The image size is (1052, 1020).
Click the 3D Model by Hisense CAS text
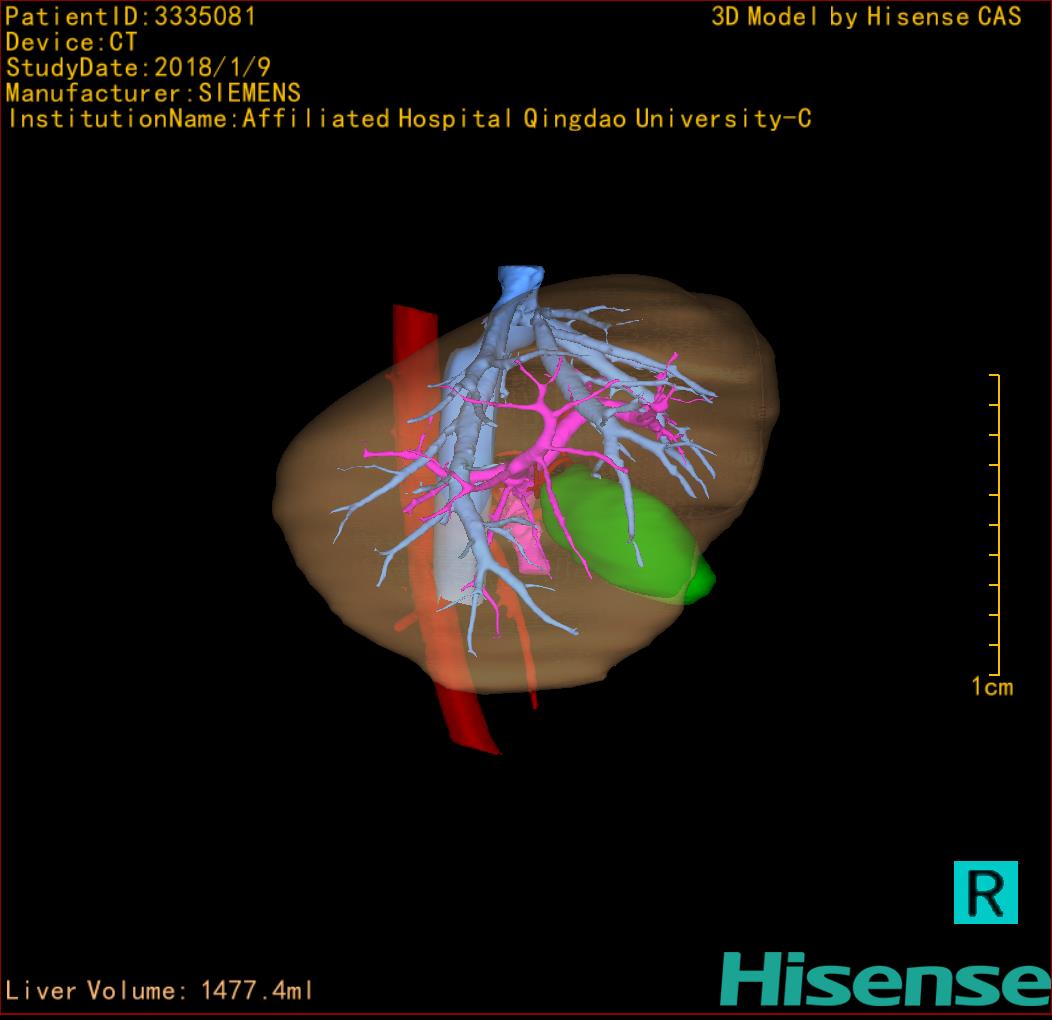(x=866, y=16)
